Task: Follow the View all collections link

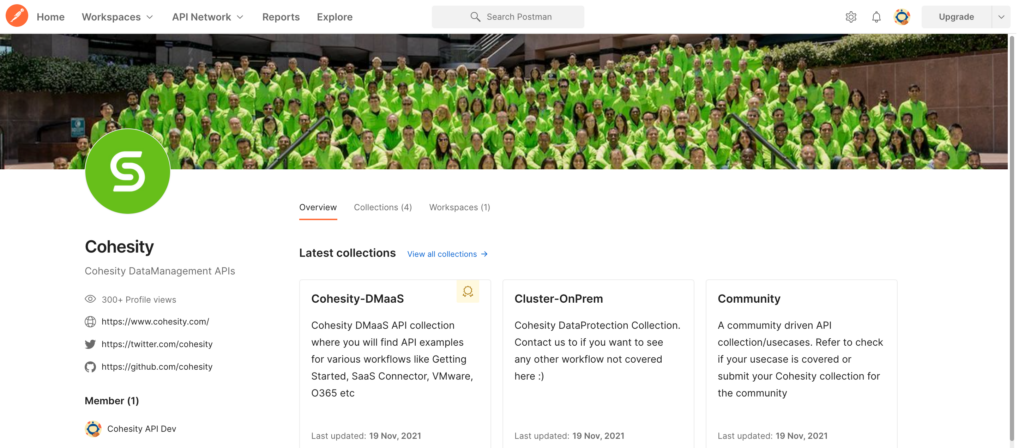Action: pyautogui.click(x=447, y=254)
